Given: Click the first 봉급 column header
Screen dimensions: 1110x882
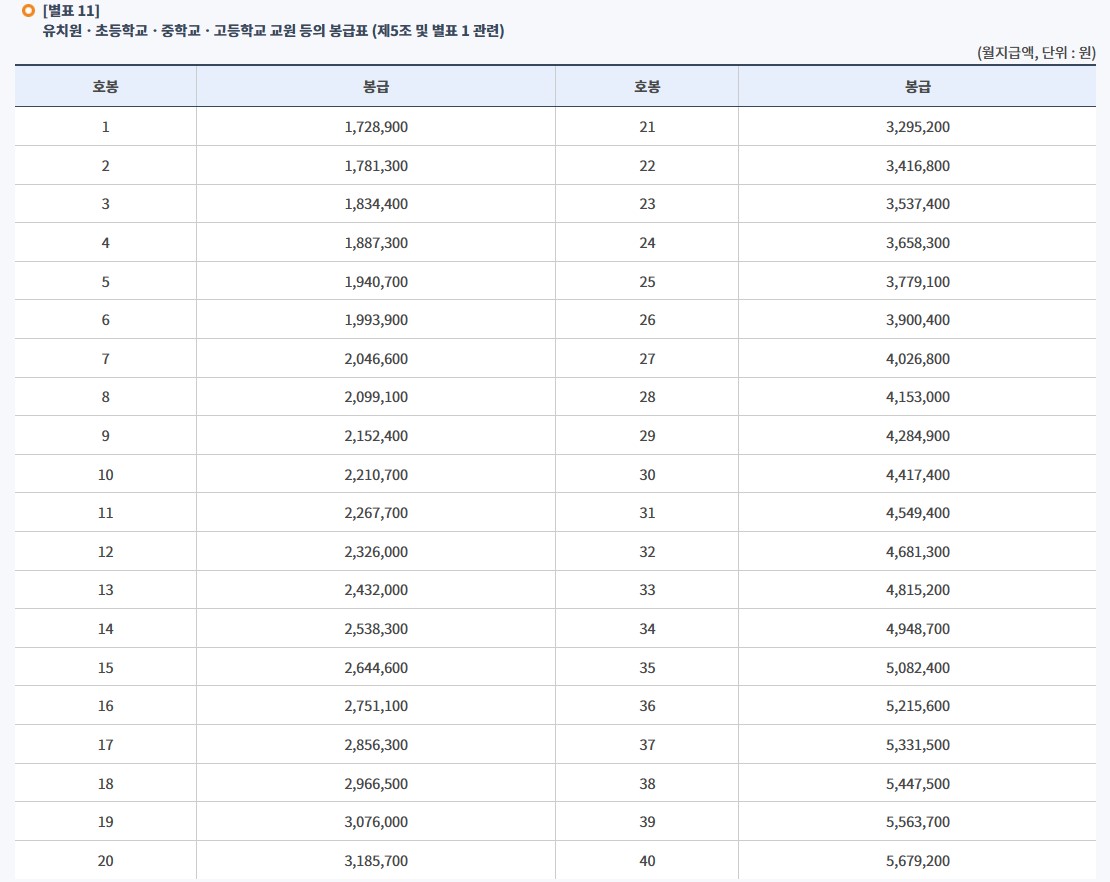Looking at the screenshot, I should [376, 86].
